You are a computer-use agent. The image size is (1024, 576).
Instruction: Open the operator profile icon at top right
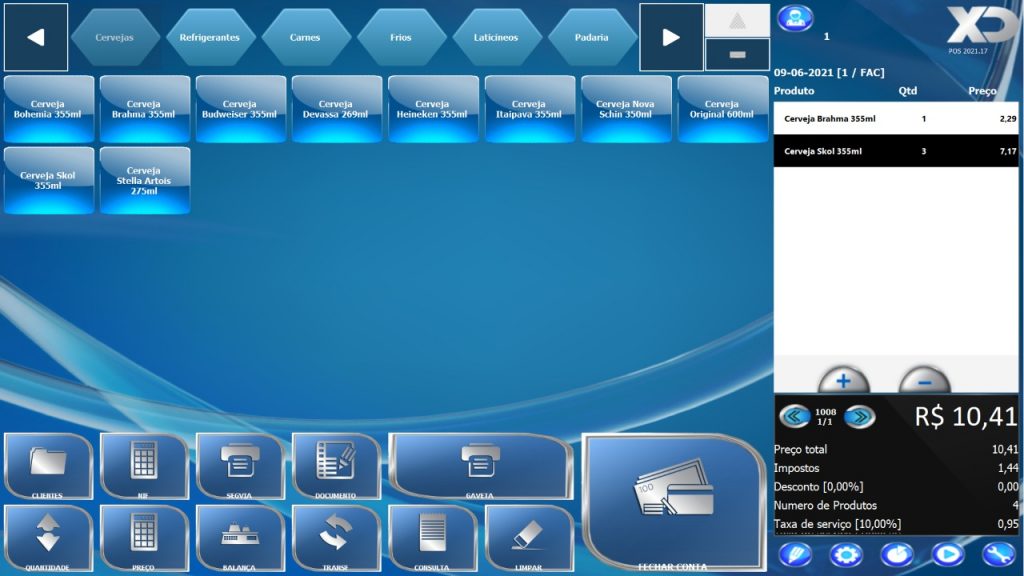tap(795, 15)
